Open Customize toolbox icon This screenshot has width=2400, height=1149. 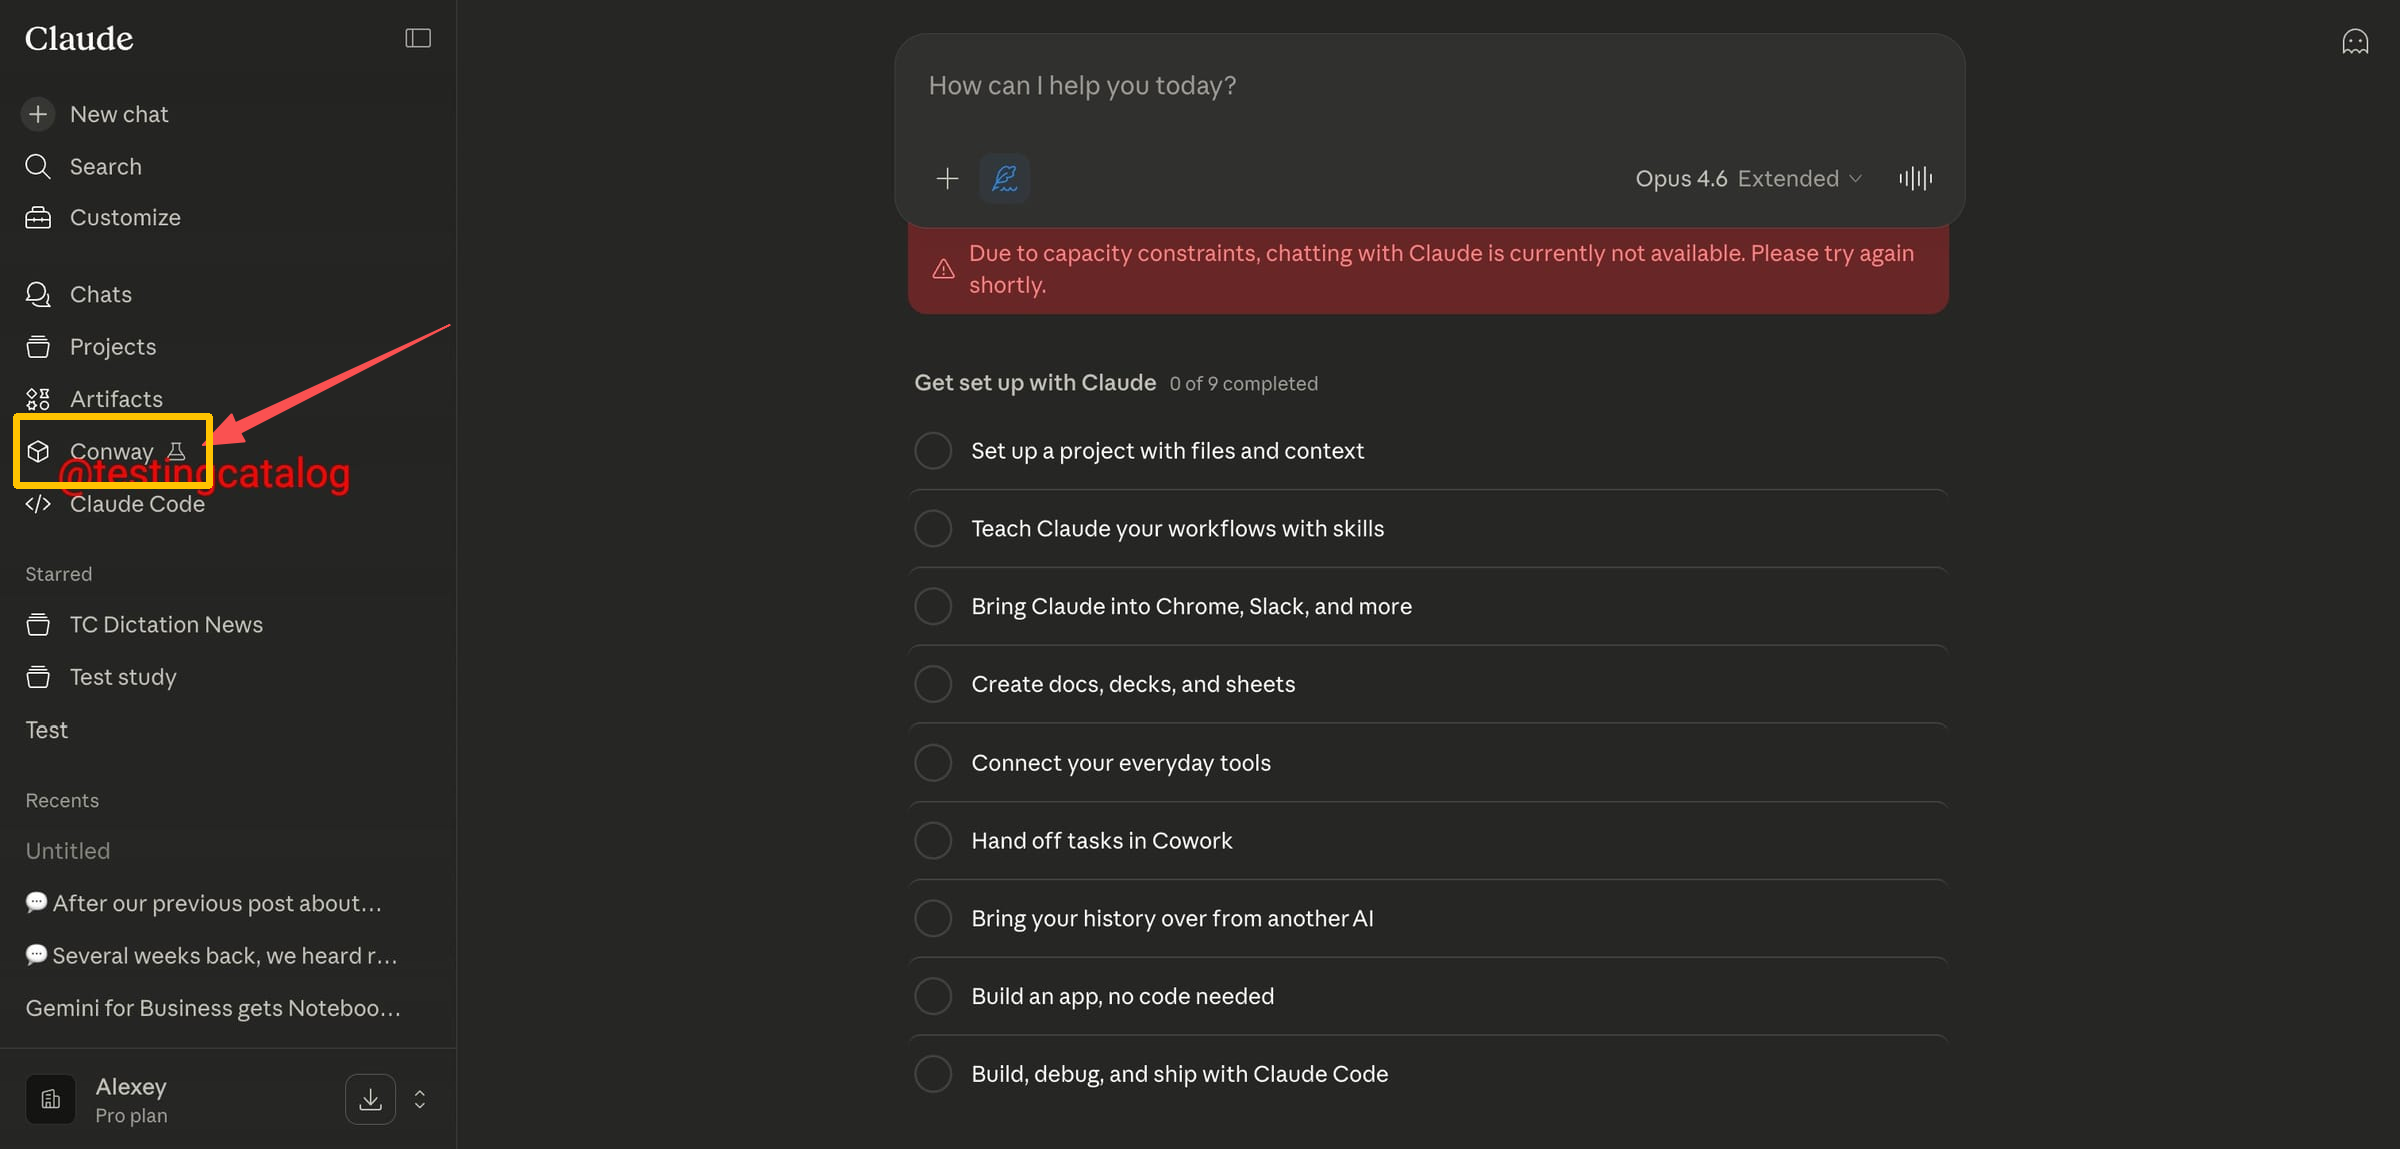click(x=38, y=218)
